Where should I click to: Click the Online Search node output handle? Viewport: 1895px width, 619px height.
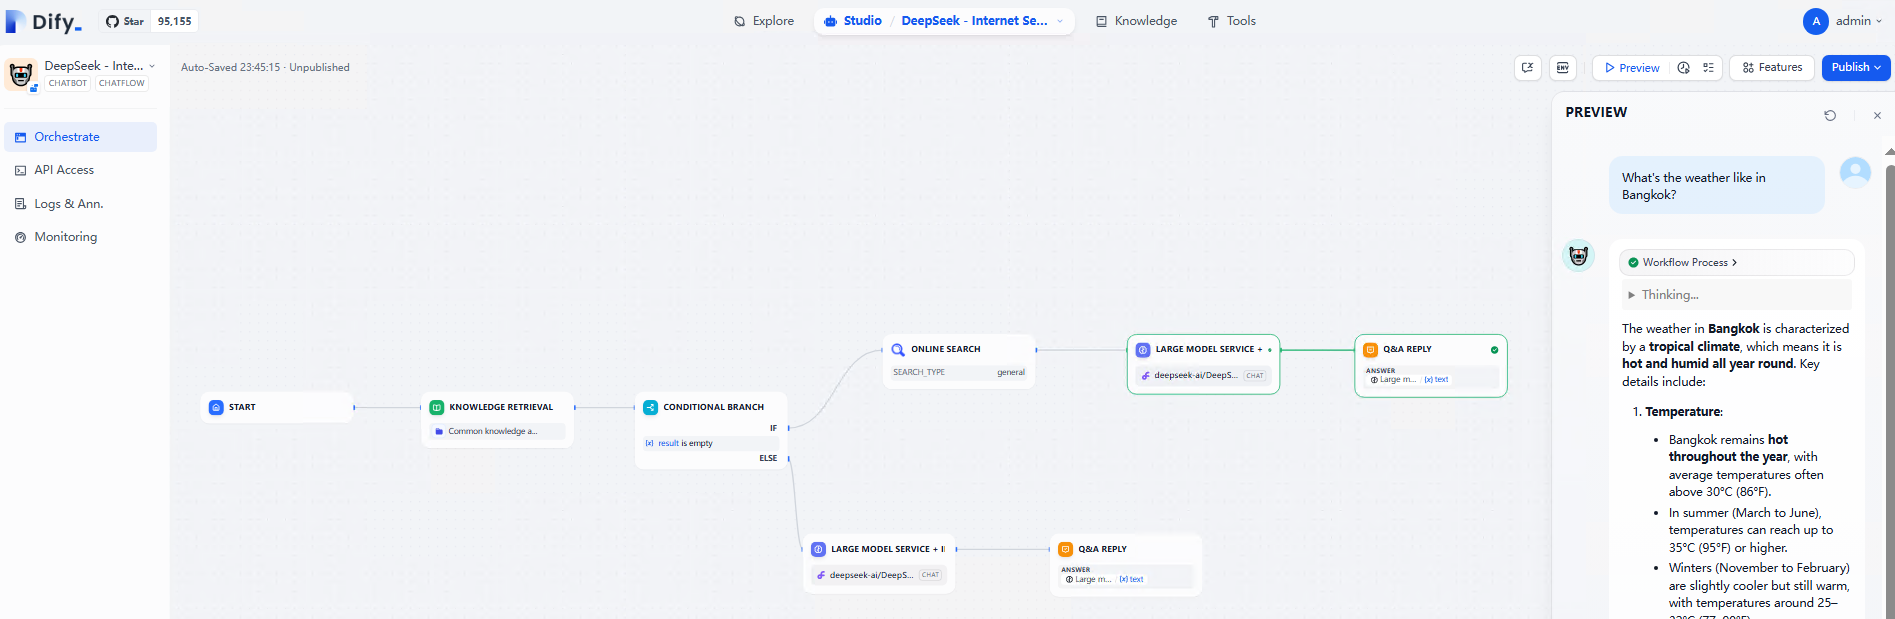coord(1036,350)
